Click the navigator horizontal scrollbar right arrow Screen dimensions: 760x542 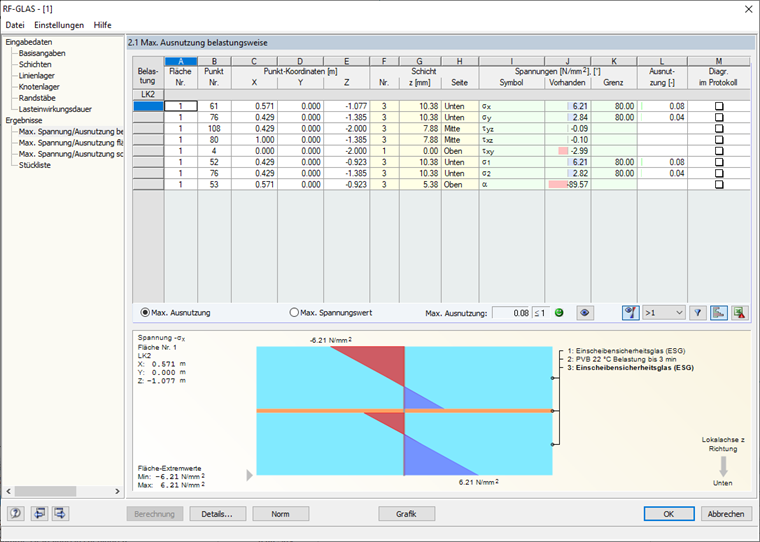pyautogui.click(x=117, y=491)
